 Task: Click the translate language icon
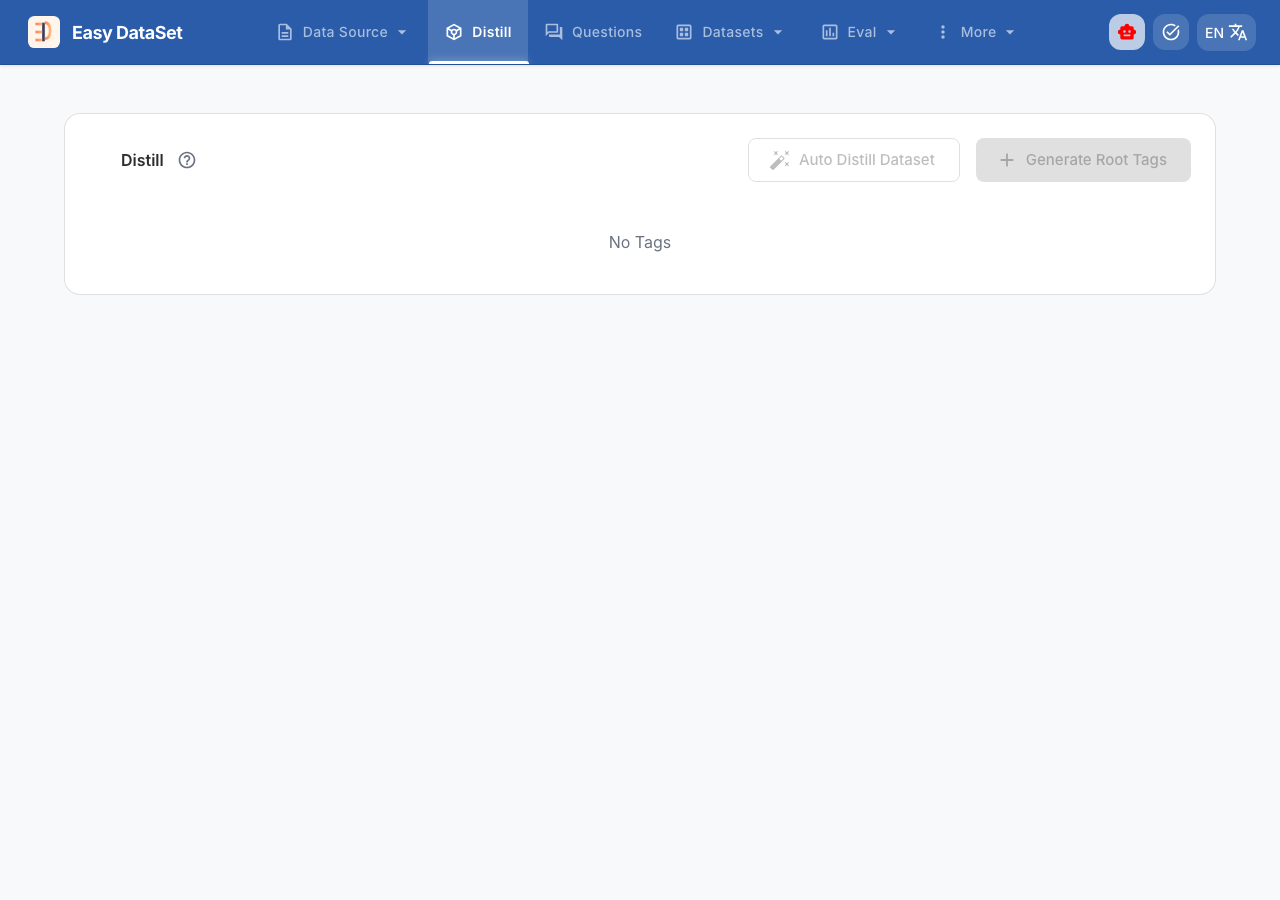[1238, 32]
